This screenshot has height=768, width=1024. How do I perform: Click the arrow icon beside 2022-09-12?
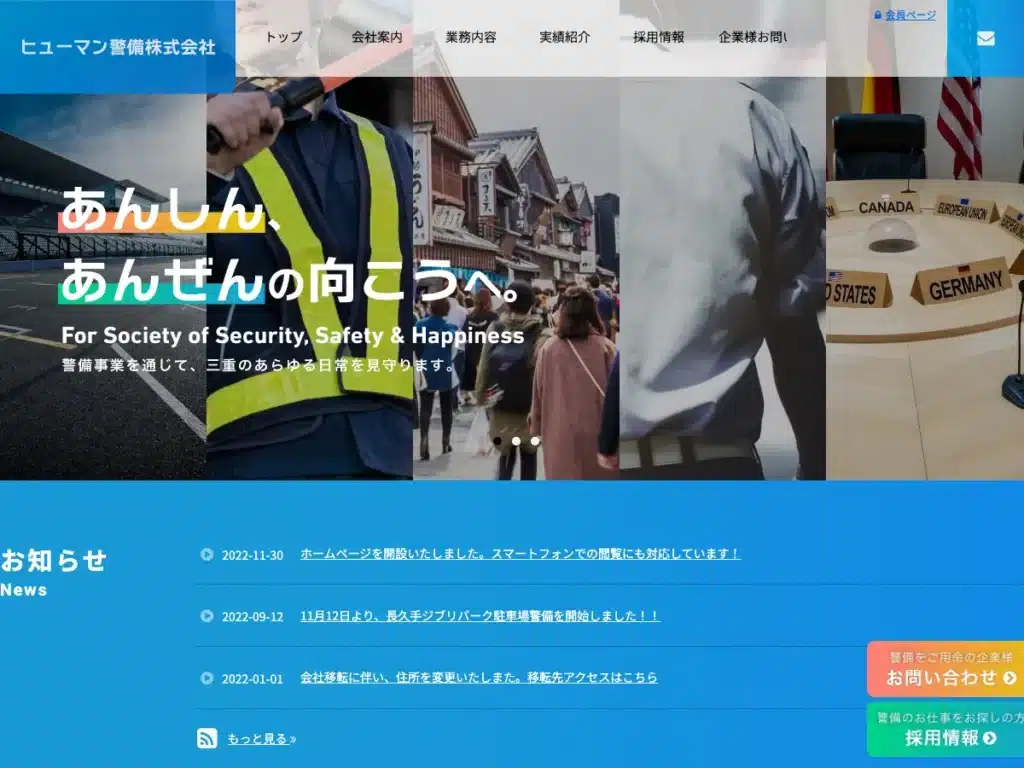(x=206, y=616)
